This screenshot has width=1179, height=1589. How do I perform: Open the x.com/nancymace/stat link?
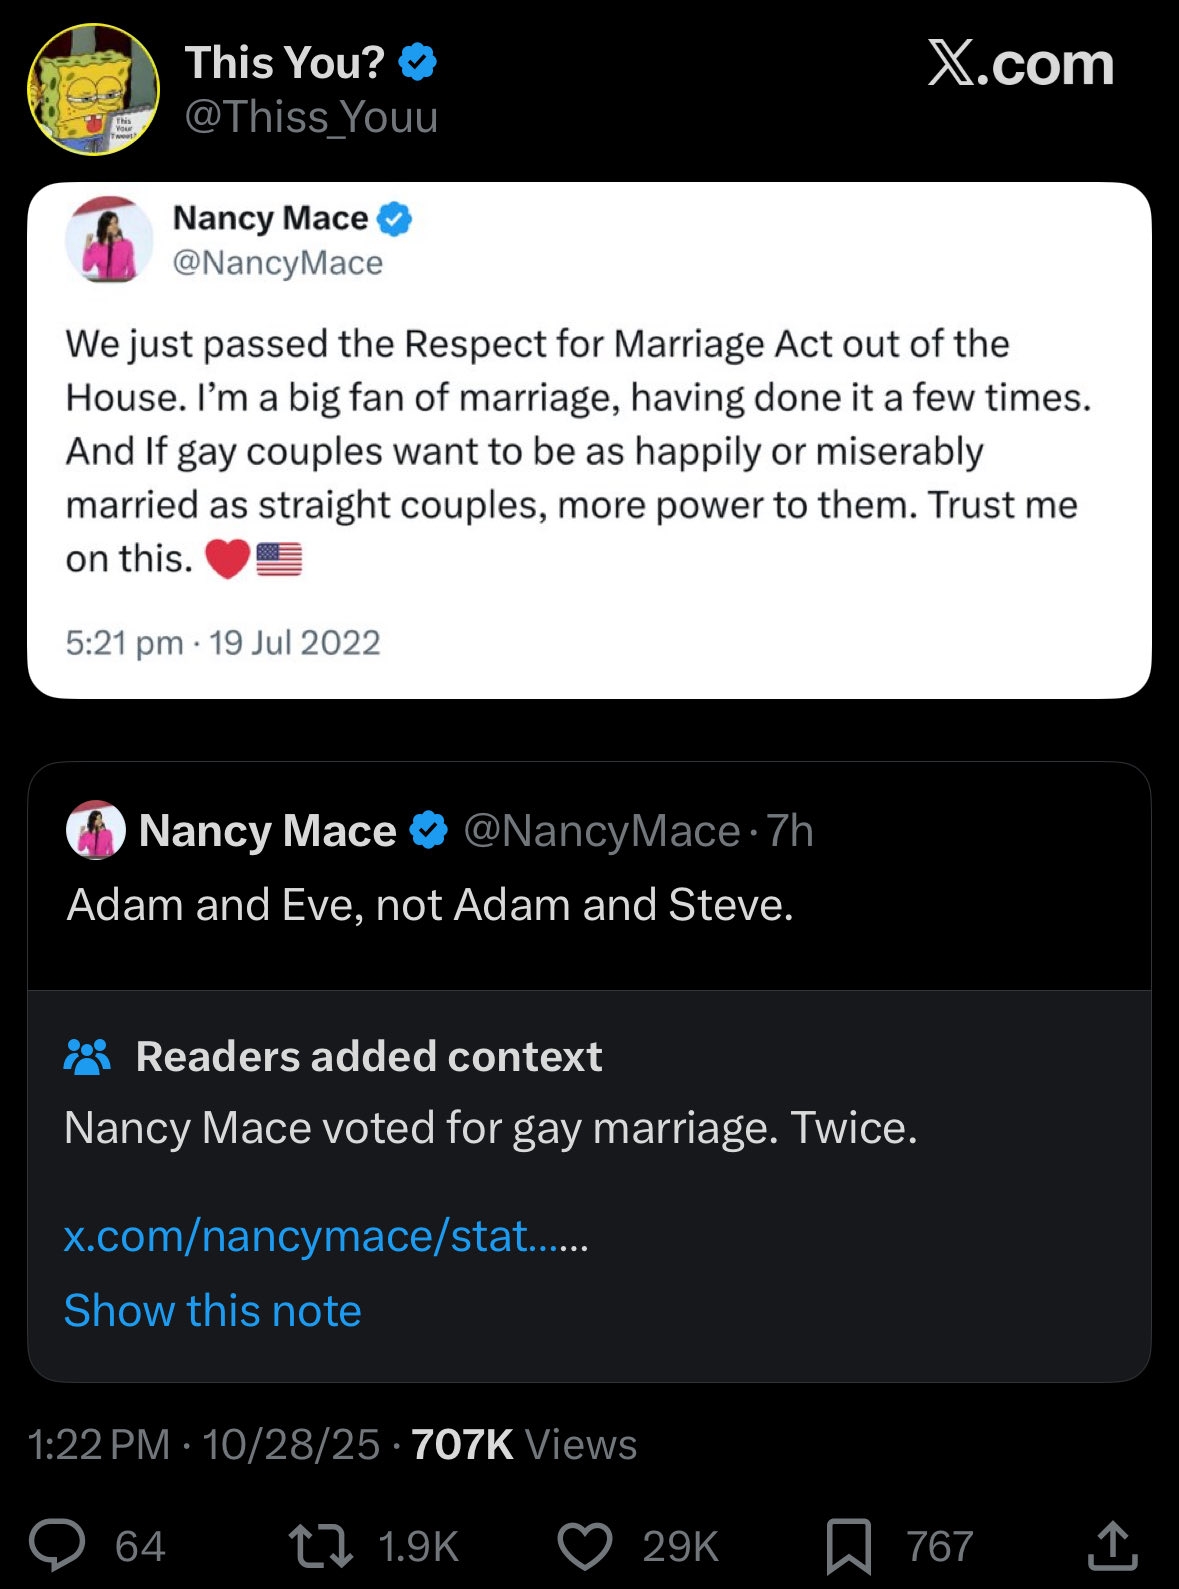click(326, 1237)
